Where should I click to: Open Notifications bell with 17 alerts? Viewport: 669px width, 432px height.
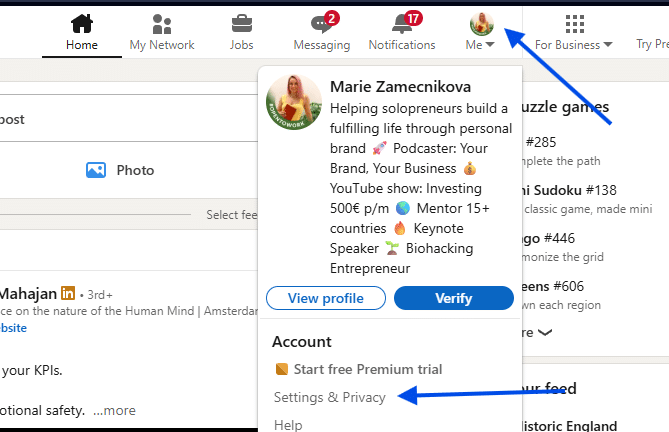(401, 23)
